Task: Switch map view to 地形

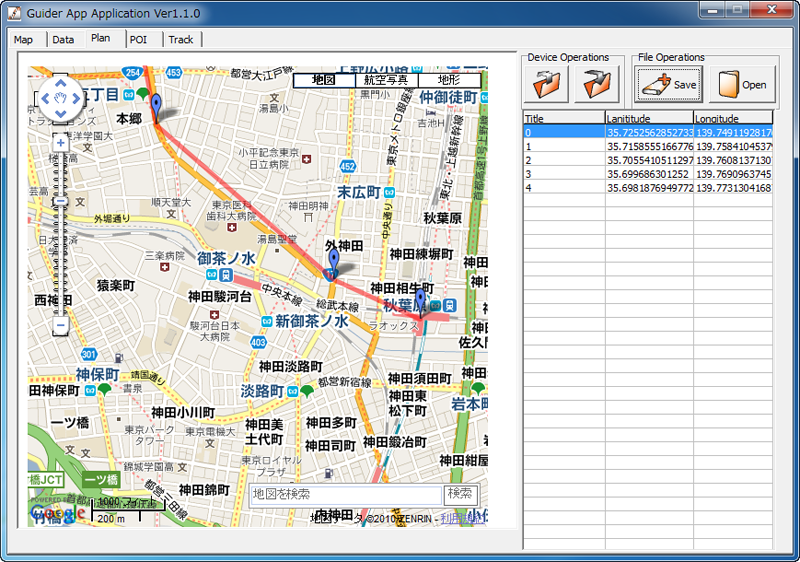Action: pos(449,80)
